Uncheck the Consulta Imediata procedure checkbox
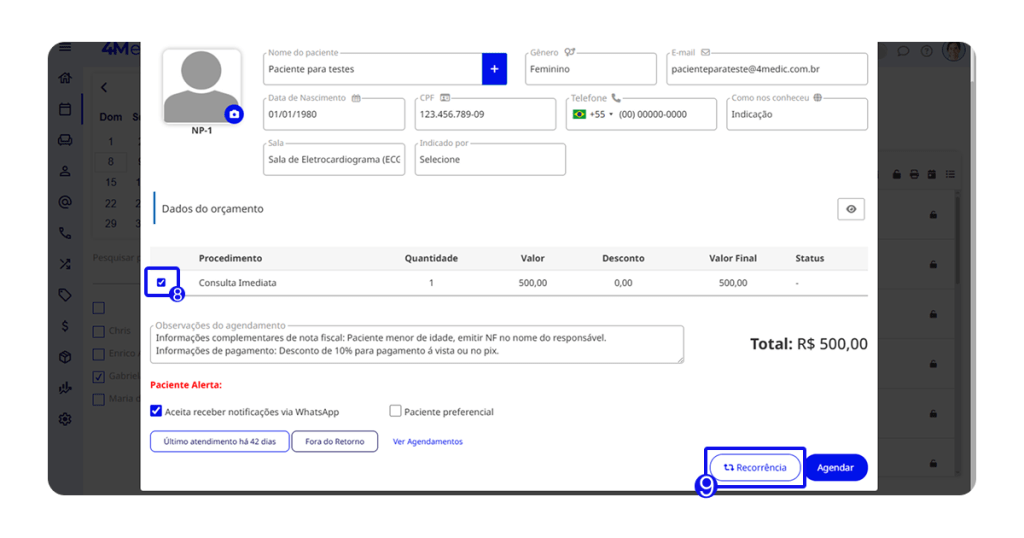The width and height of the screenshot is (1024, 538). point(161,283)
